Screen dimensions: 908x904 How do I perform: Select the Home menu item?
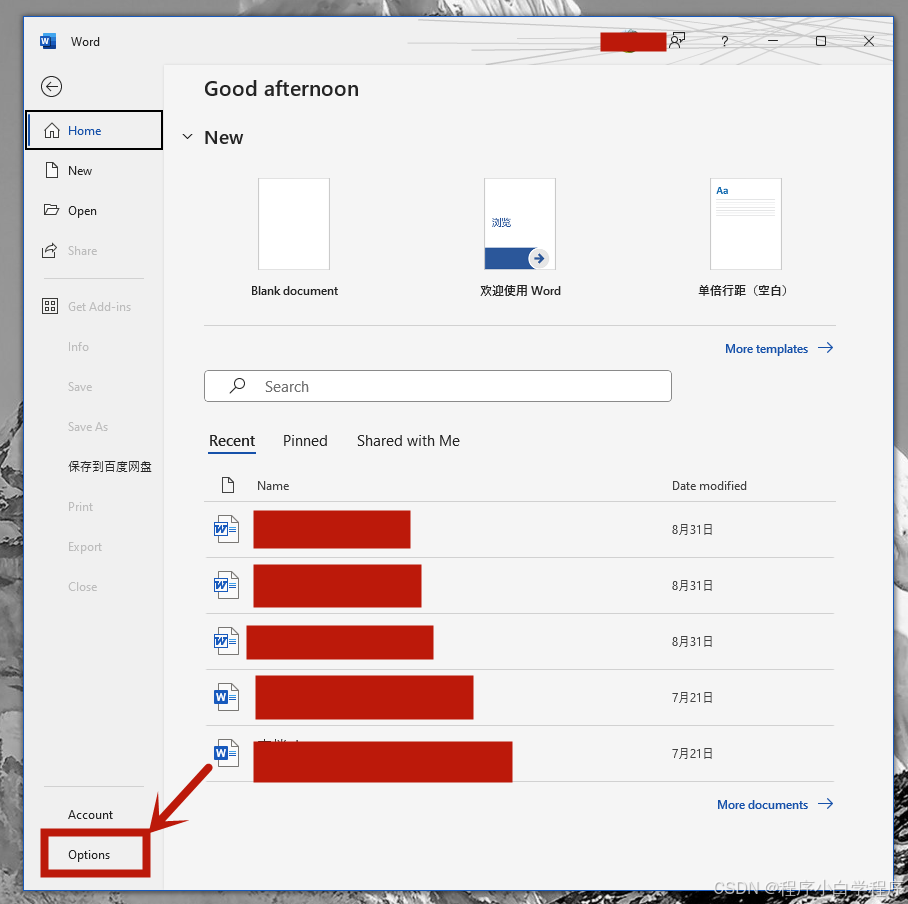coord(94,130)
